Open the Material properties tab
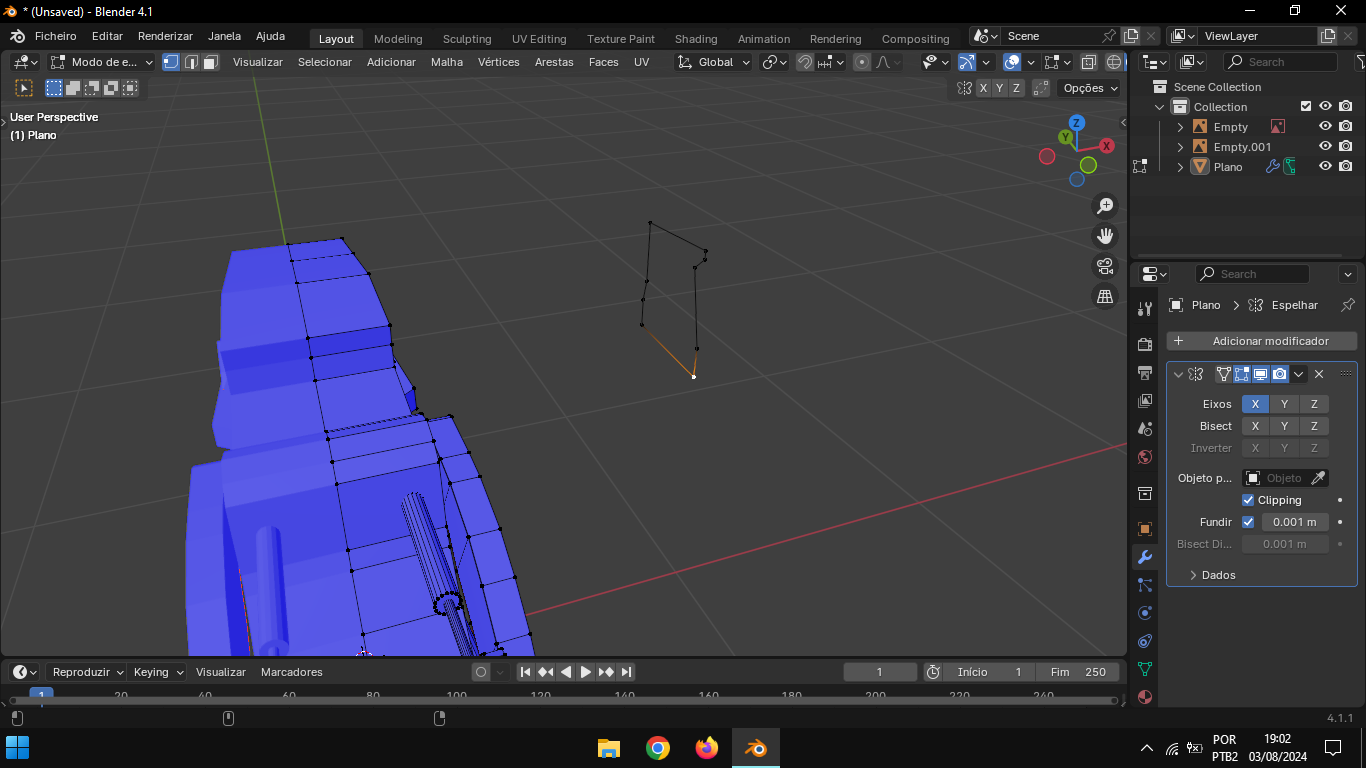The height and width of the screenshot is (768, 1366). (x=1145, y=697)
